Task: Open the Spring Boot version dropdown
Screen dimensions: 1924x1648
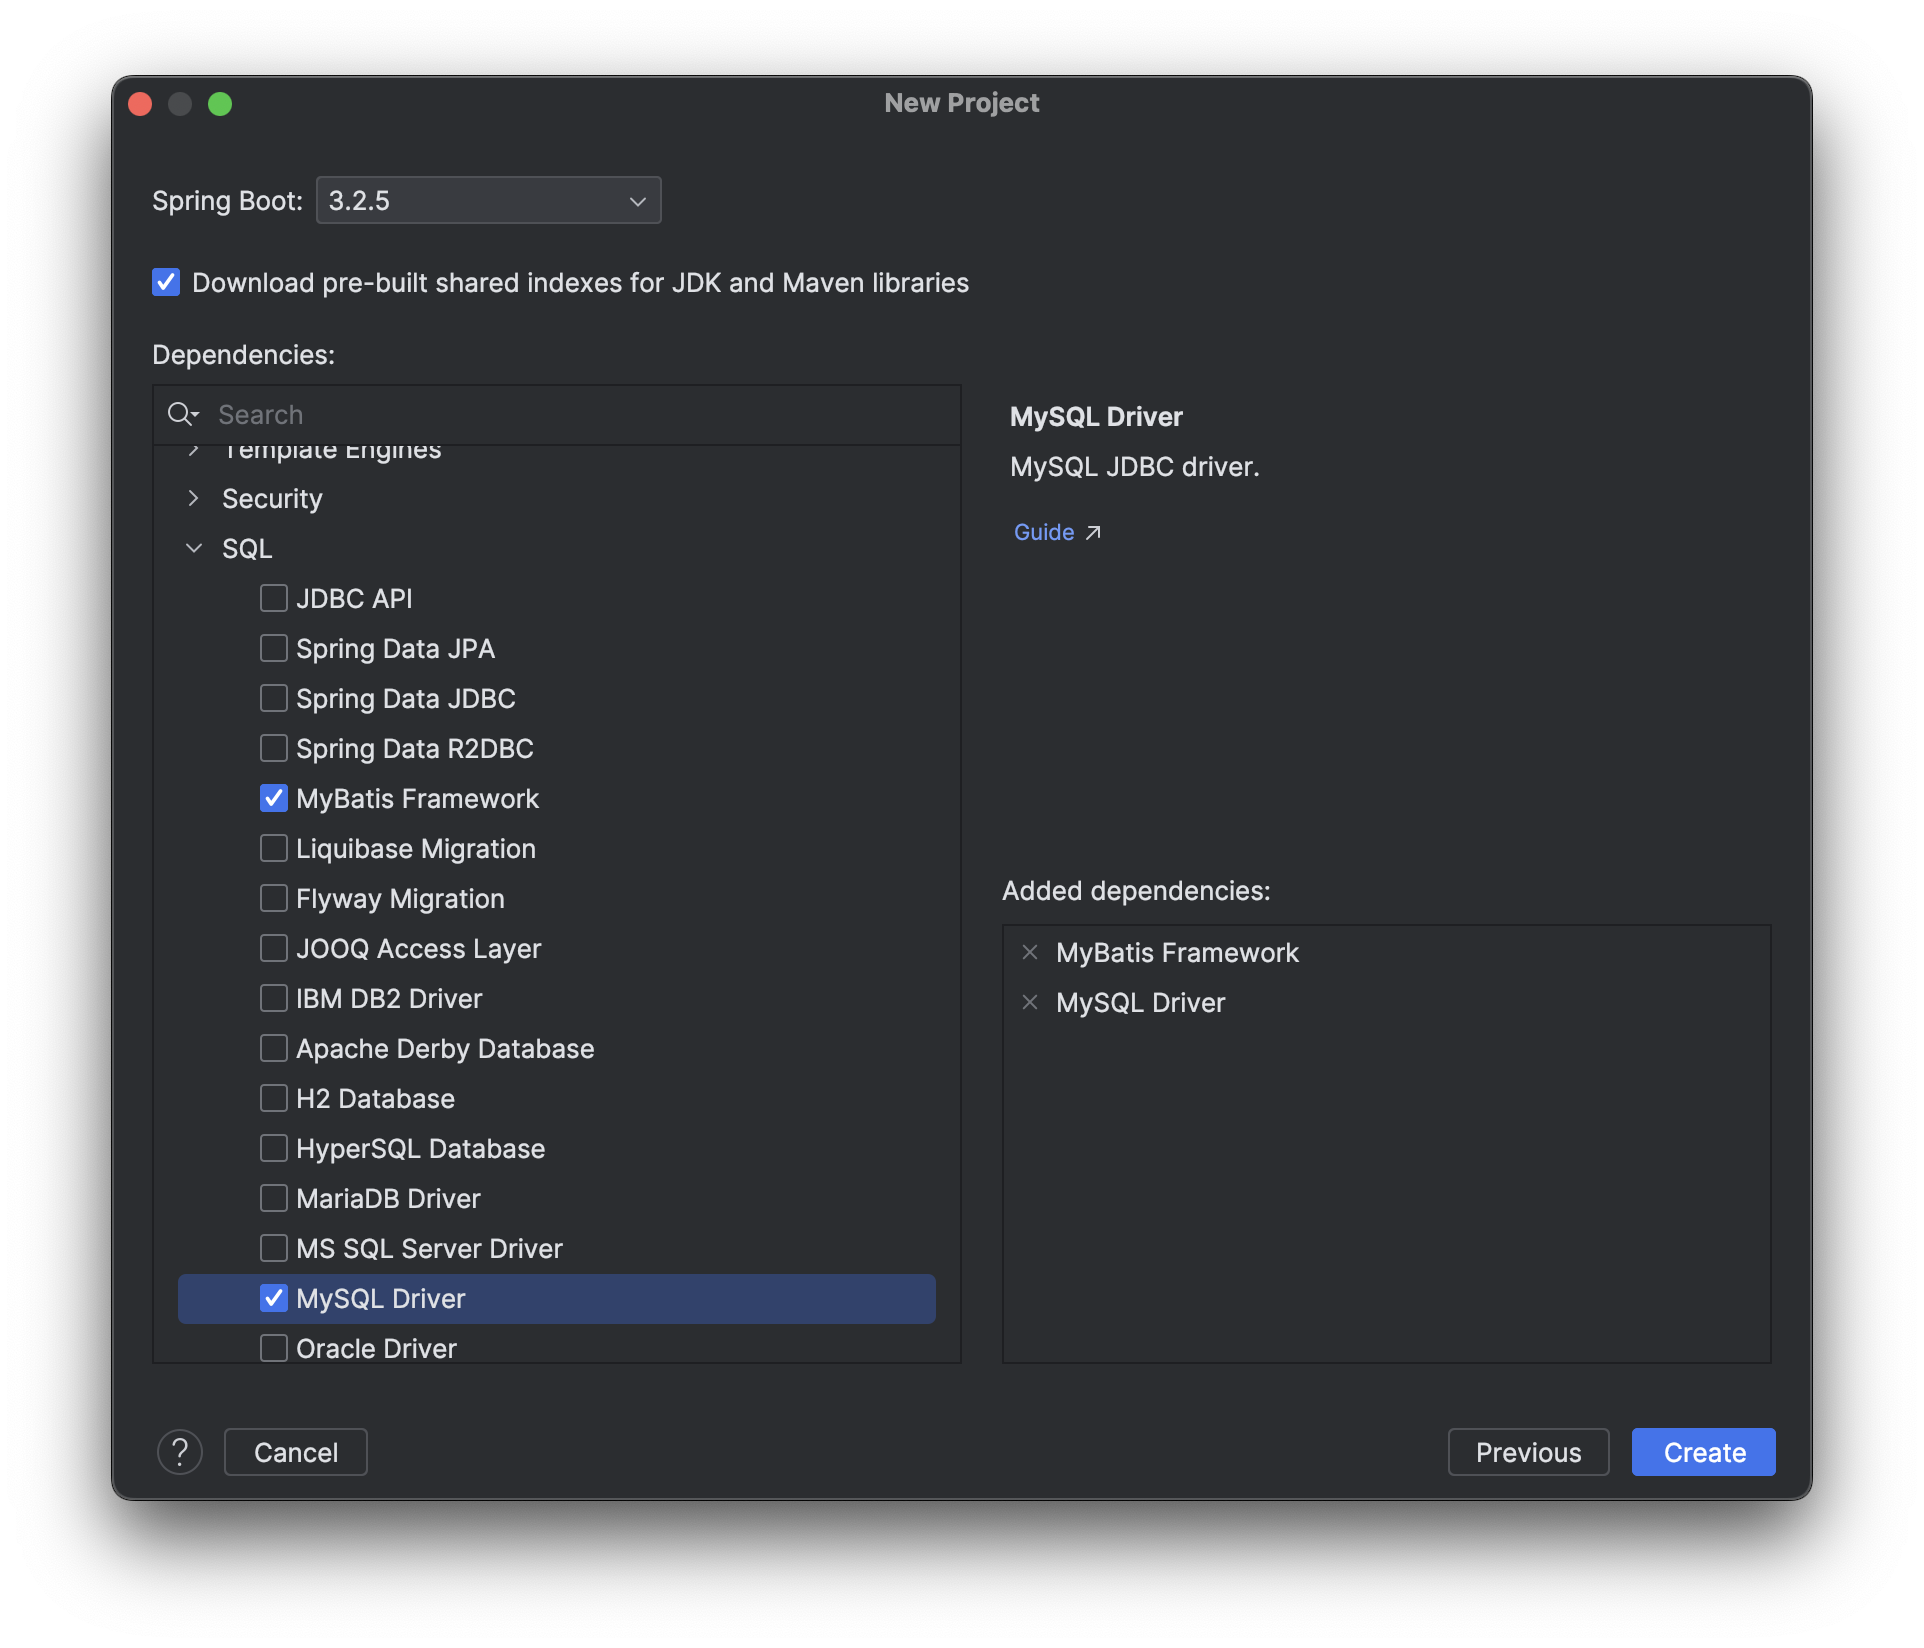Action: (x=488, y=200)
